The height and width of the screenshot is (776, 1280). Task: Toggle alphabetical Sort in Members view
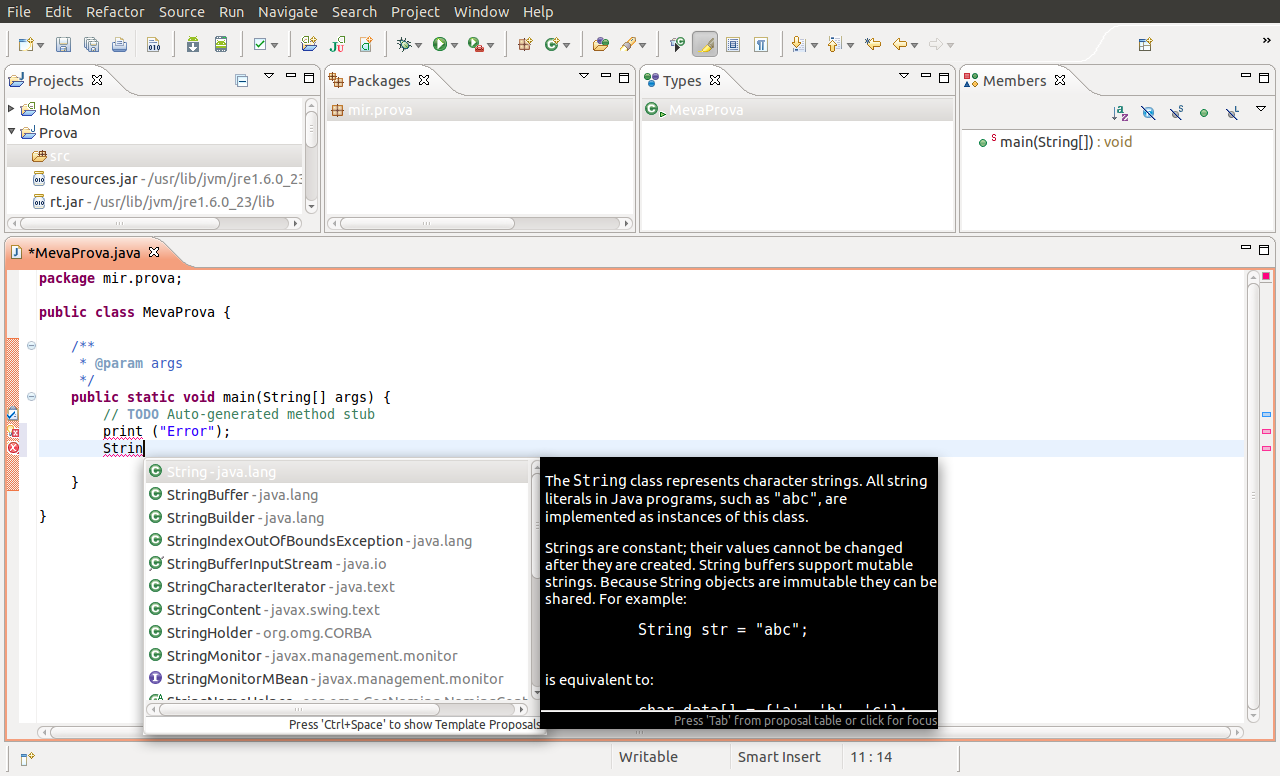pyautogui.click(x=1120, y=114)
